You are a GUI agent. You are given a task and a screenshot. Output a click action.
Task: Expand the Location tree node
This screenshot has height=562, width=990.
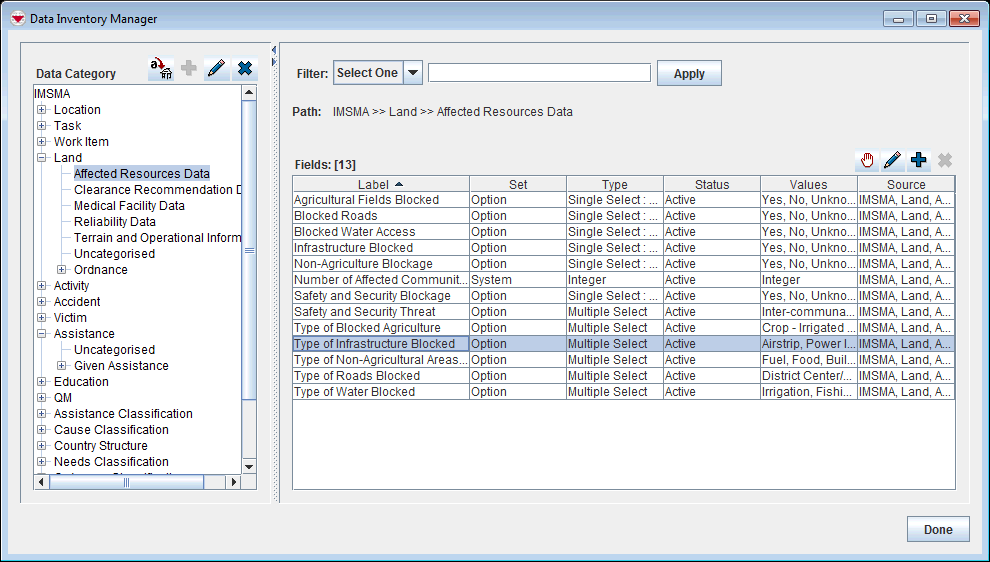[x=42, y=110]
